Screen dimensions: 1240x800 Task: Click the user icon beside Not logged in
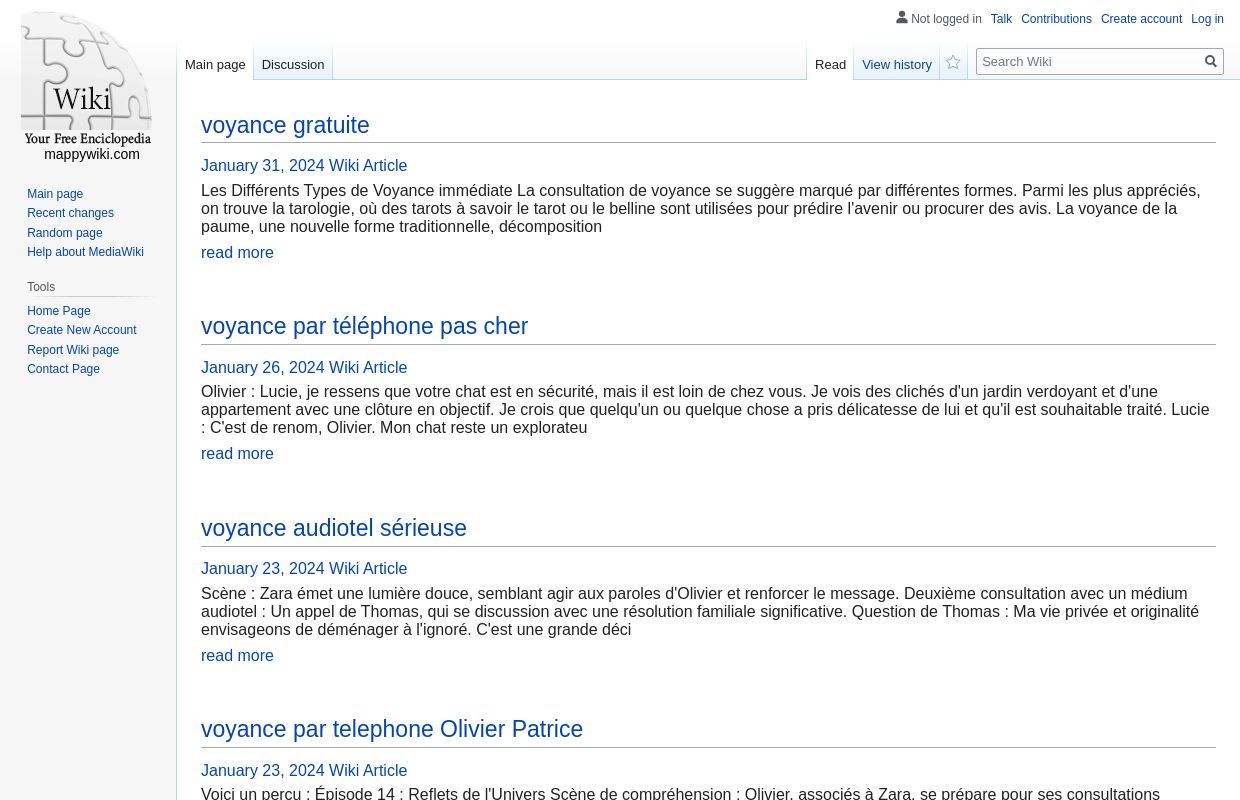pyautogui.click(x=902, y=18)
